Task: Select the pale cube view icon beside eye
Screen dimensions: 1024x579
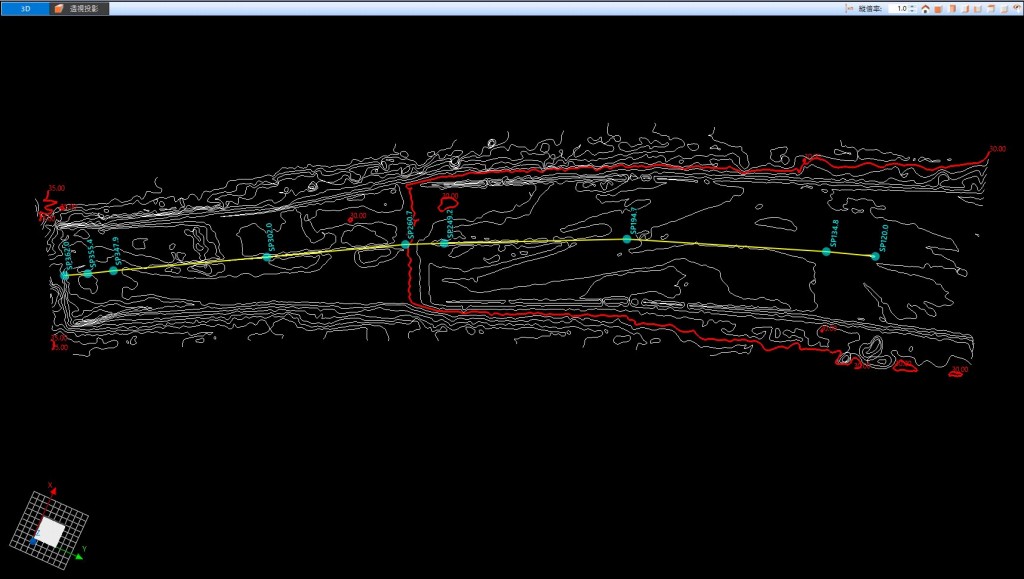Action: 1003,8
